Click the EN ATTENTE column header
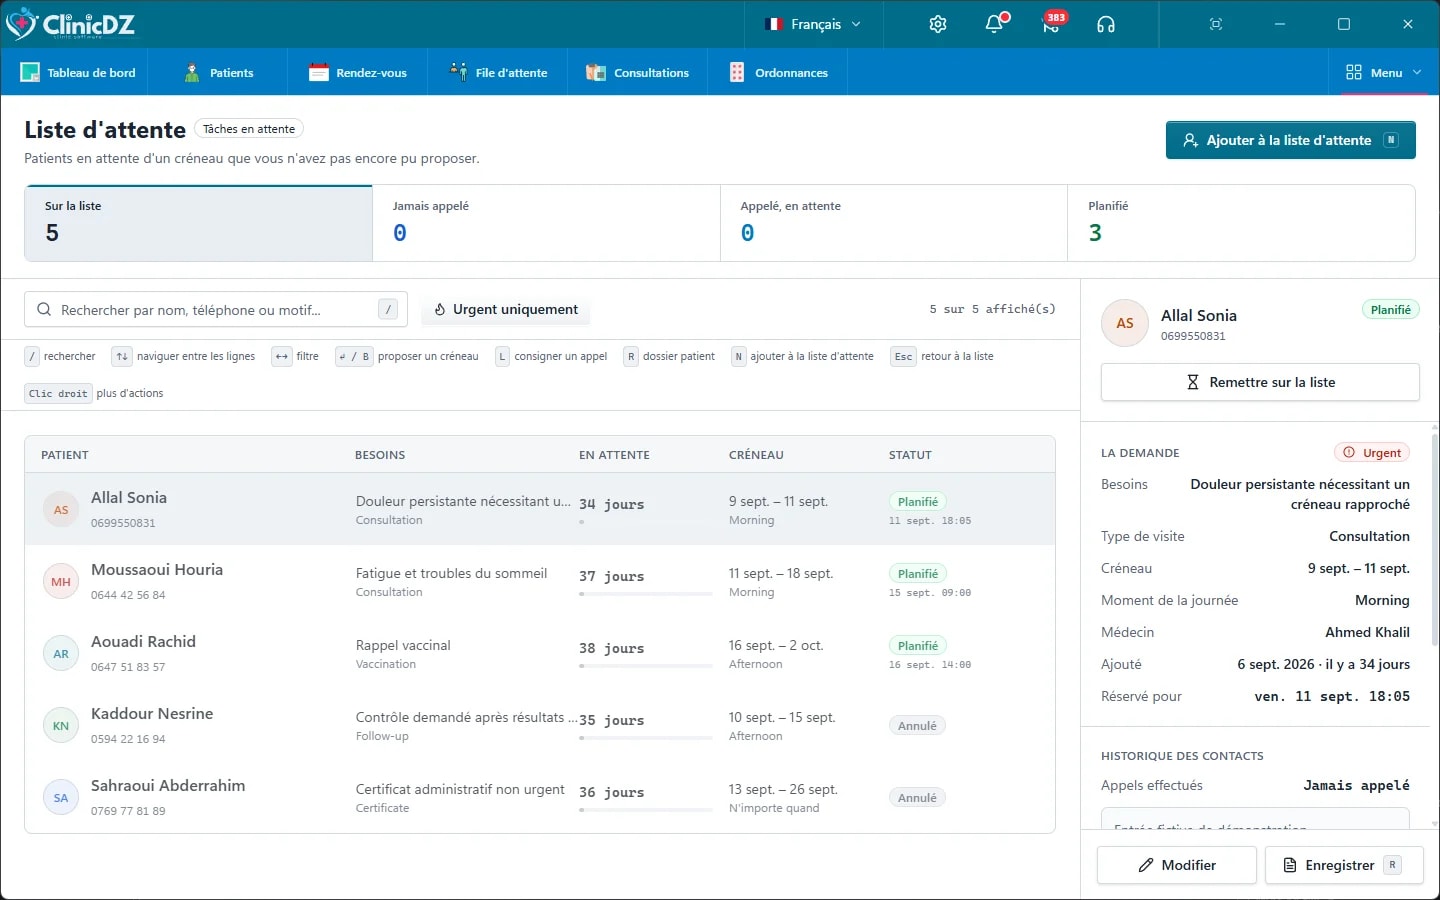 click(x=614, y=455)
